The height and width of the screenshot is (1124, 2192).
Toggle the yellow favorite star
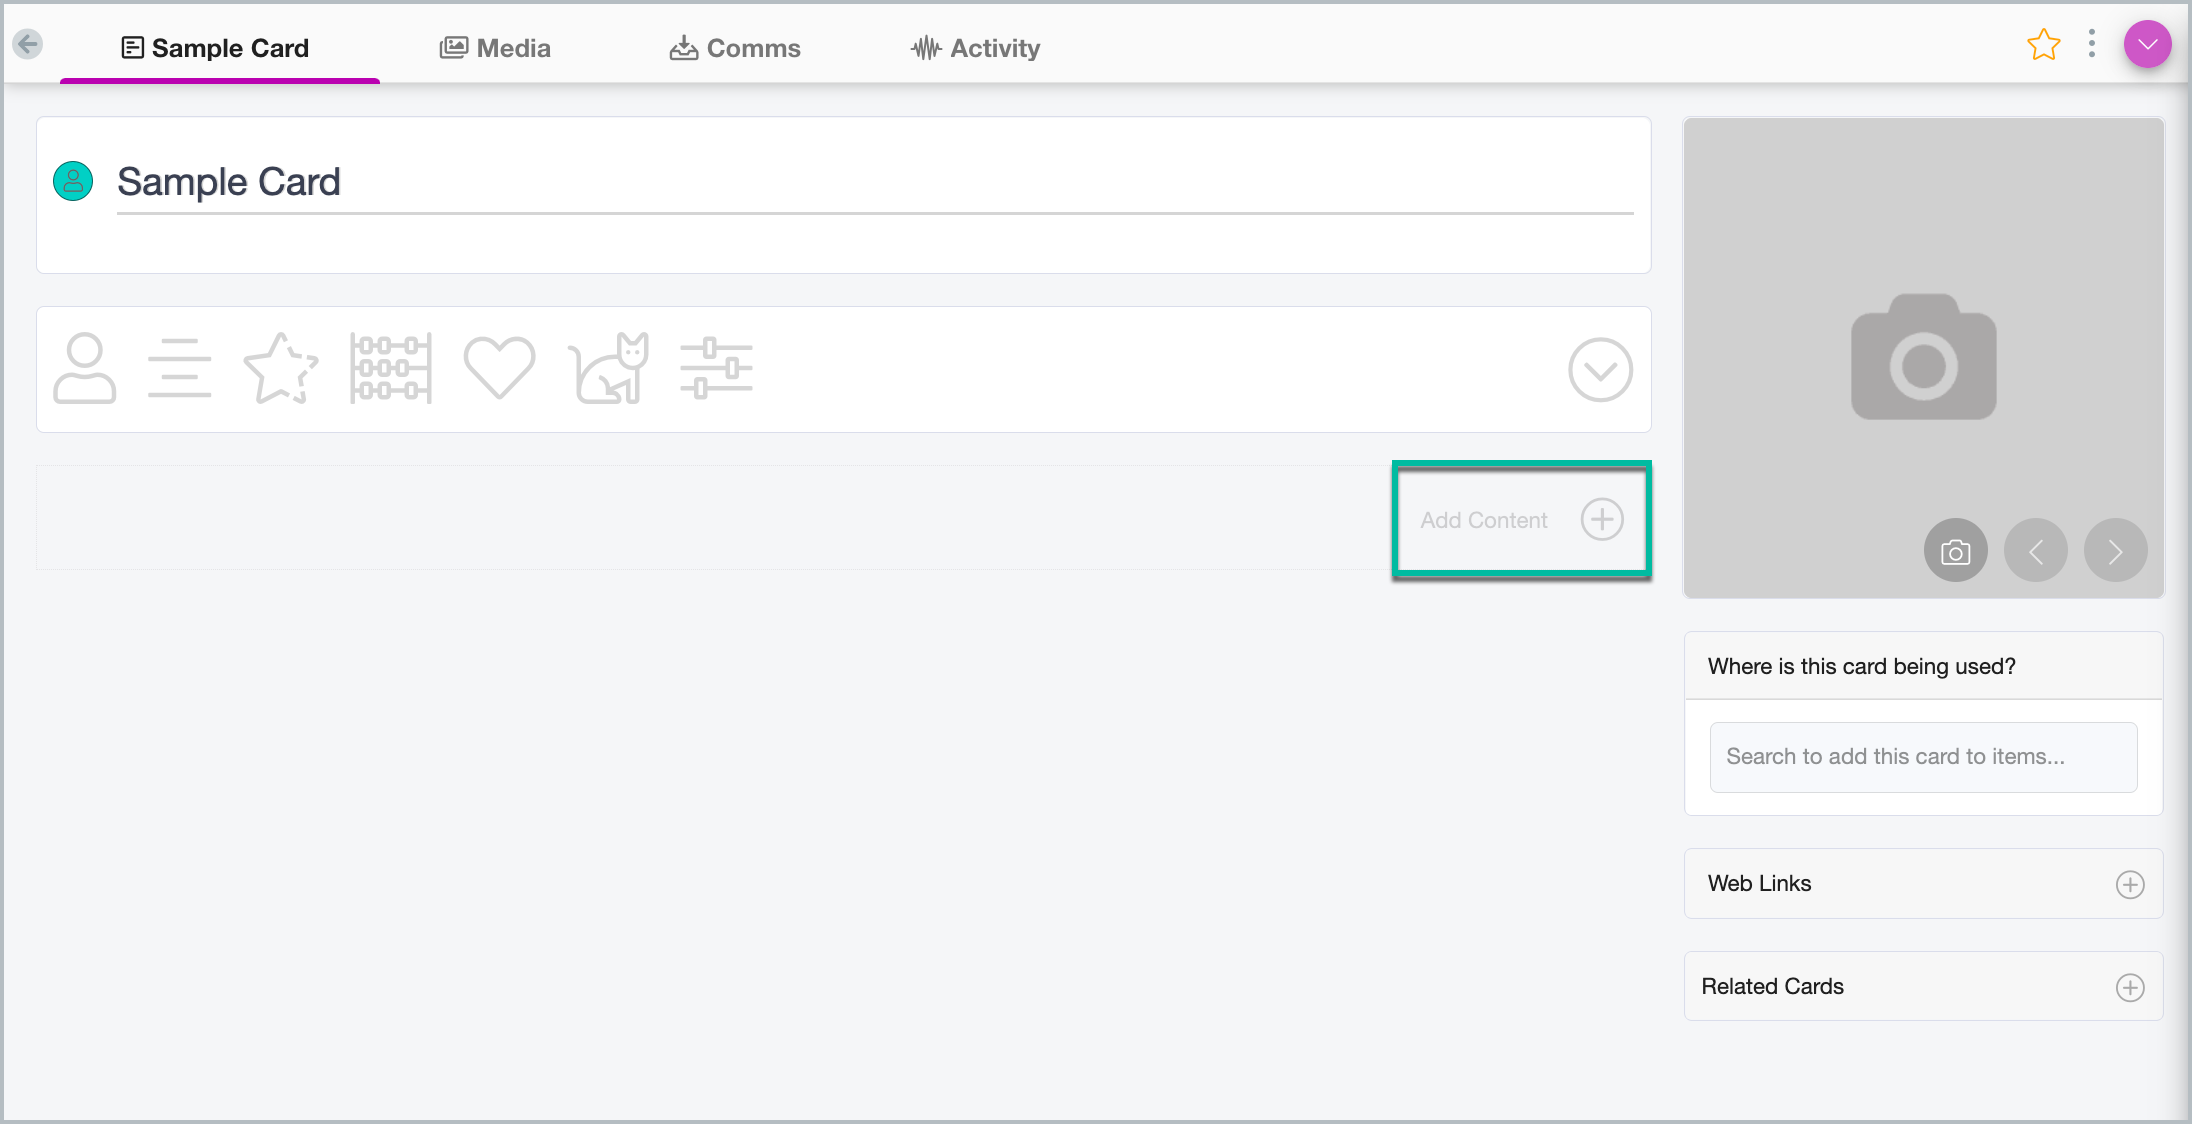click(2043, 45)
